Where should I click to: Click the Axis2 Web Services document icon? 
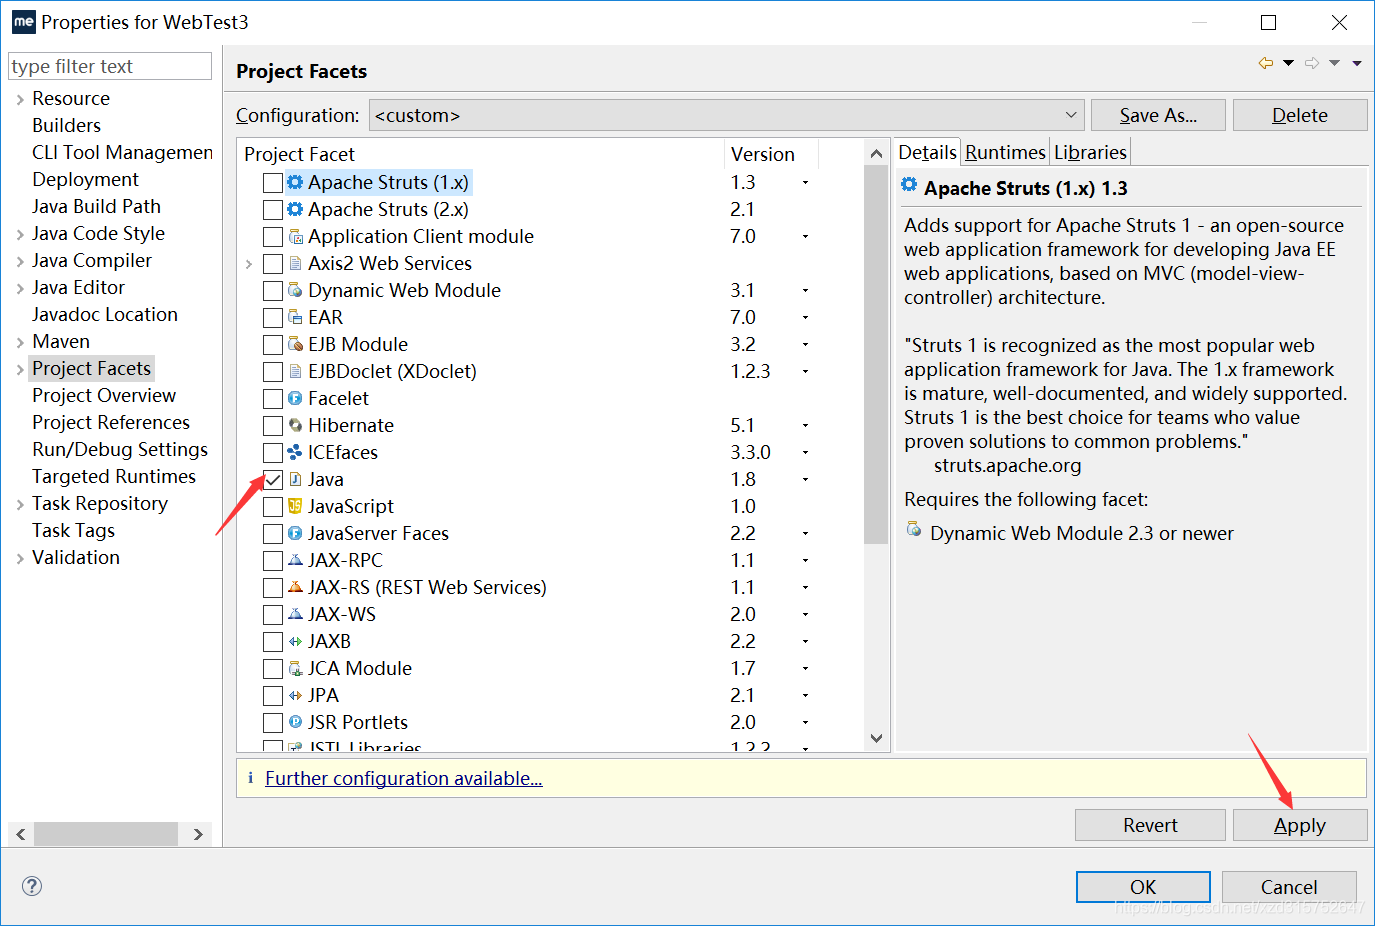(x=295, y=263)
